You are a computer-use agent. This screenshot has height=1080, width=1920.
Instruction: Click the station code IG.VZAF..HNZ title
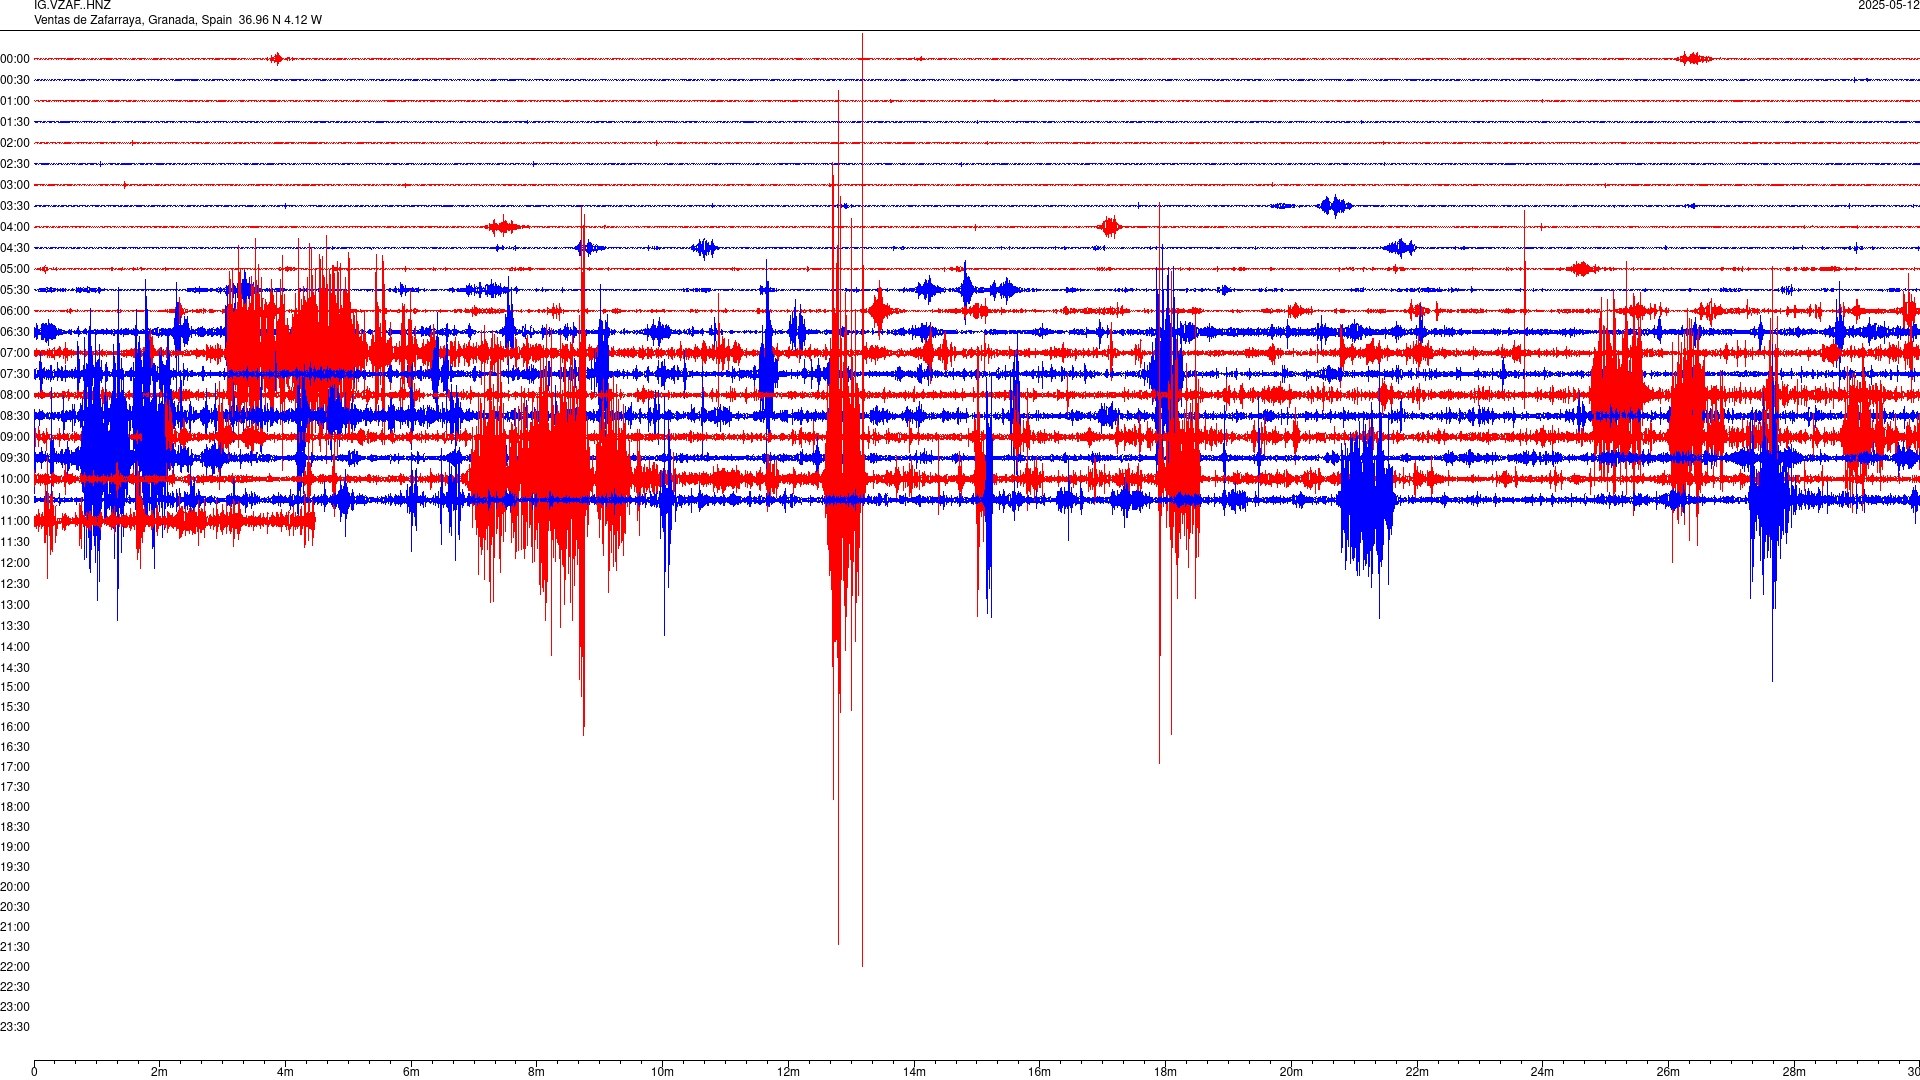pos(72,6)
